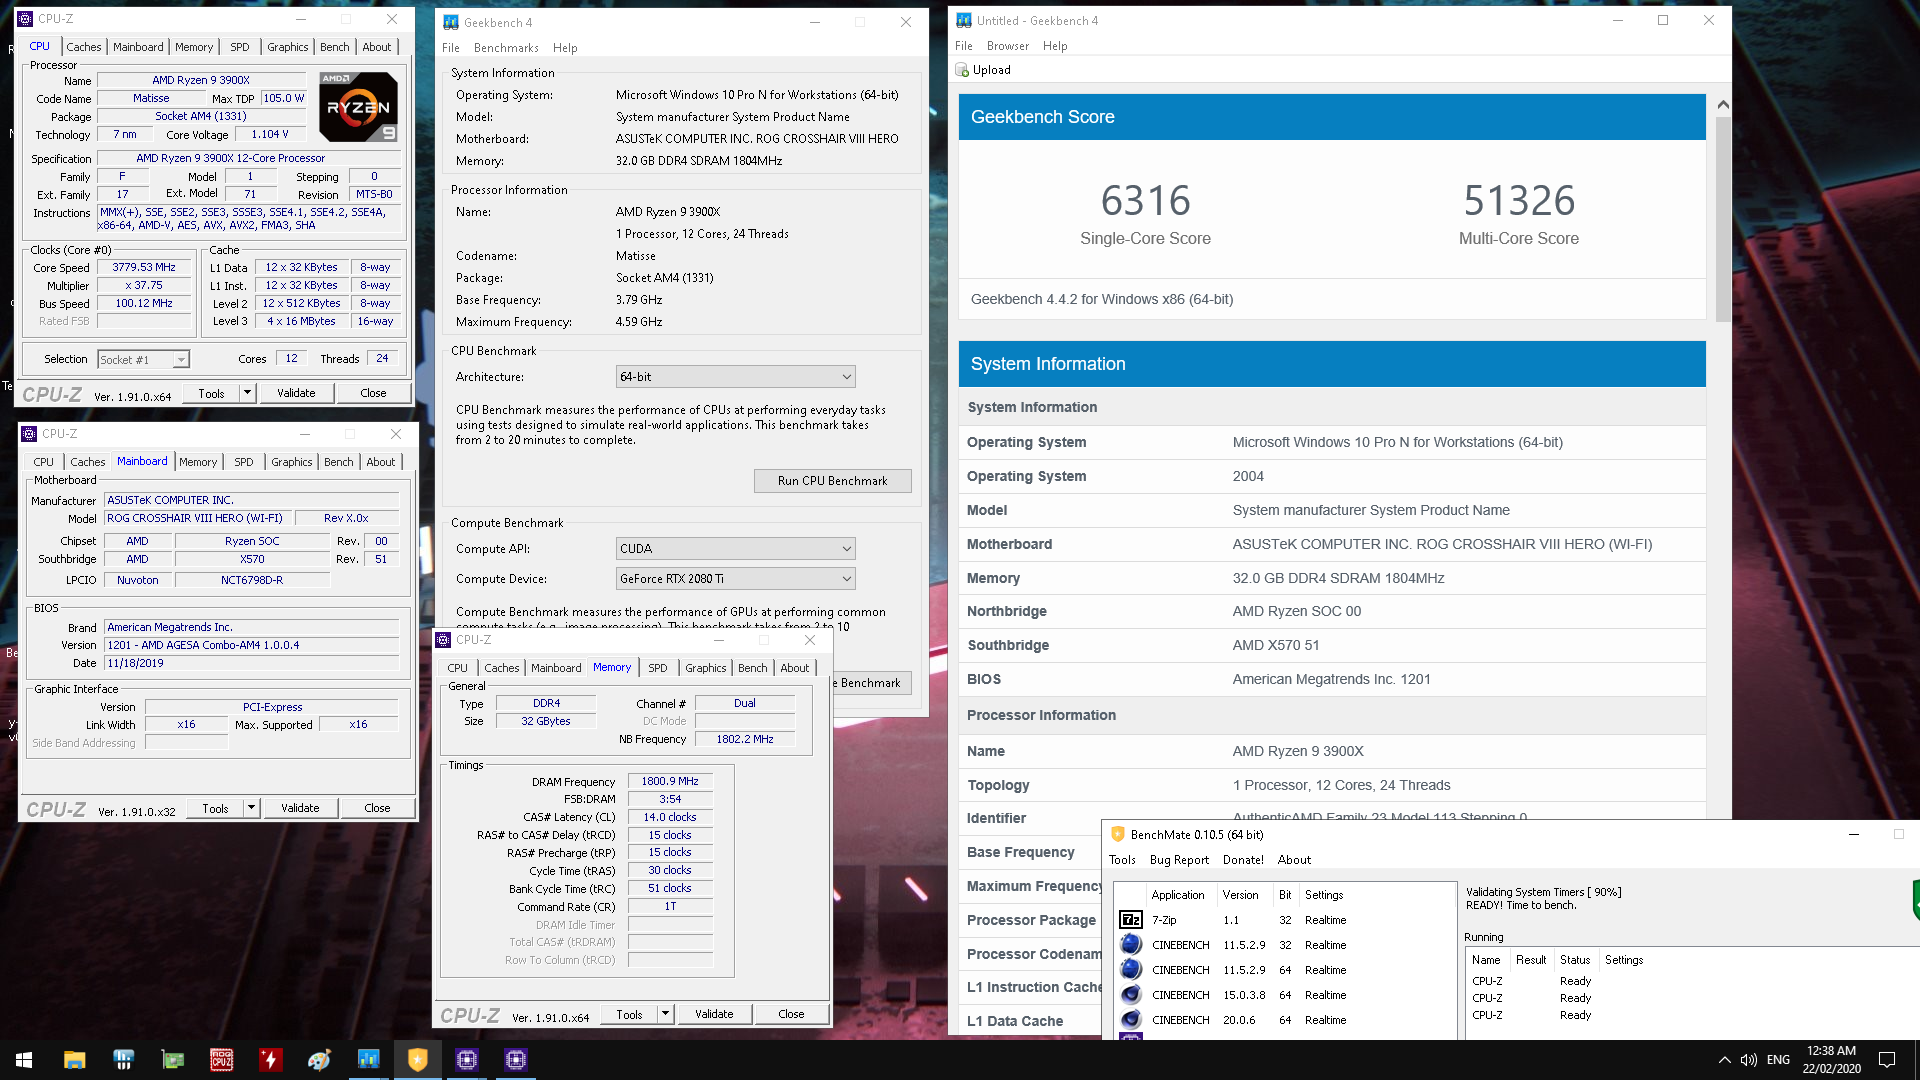Expand the Tools arrow in CPU-Z Mainboard window

click(x=251, y=808)
